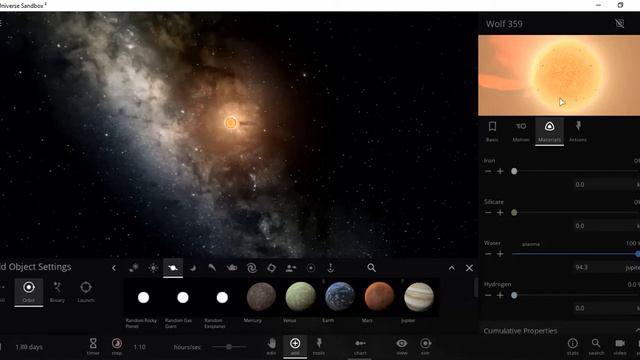
Task: Increase Hydrogen with the plus button
Action: [x=500, y=295]
